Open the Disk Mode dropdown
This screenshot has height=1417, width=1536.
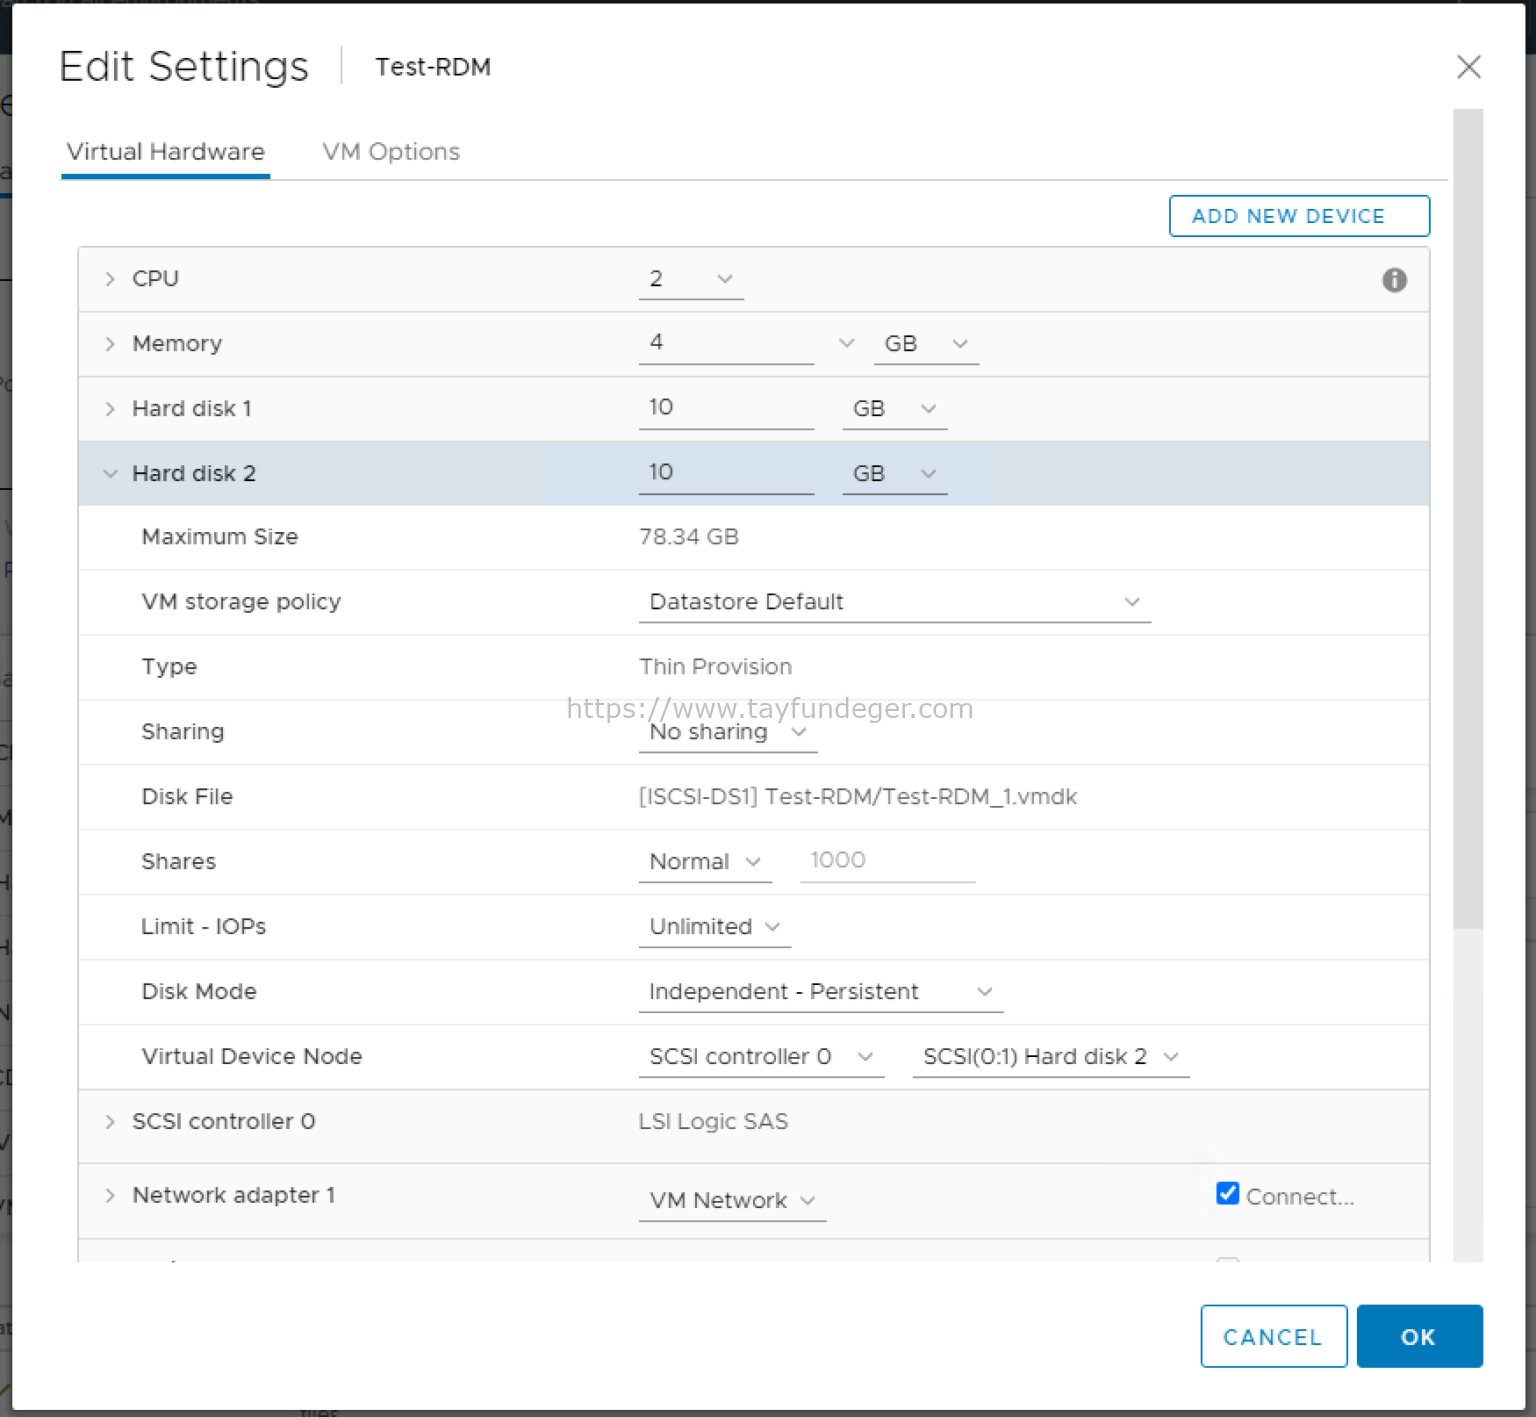tap(820, 992)
